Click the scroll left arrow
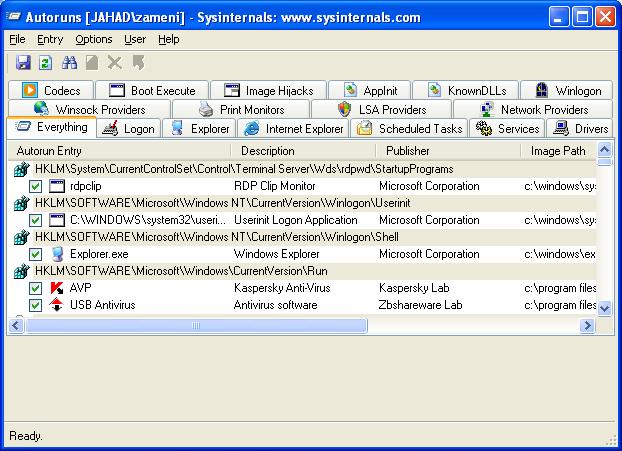Viewport: 622px width, 451px height. tap(15, 326)
